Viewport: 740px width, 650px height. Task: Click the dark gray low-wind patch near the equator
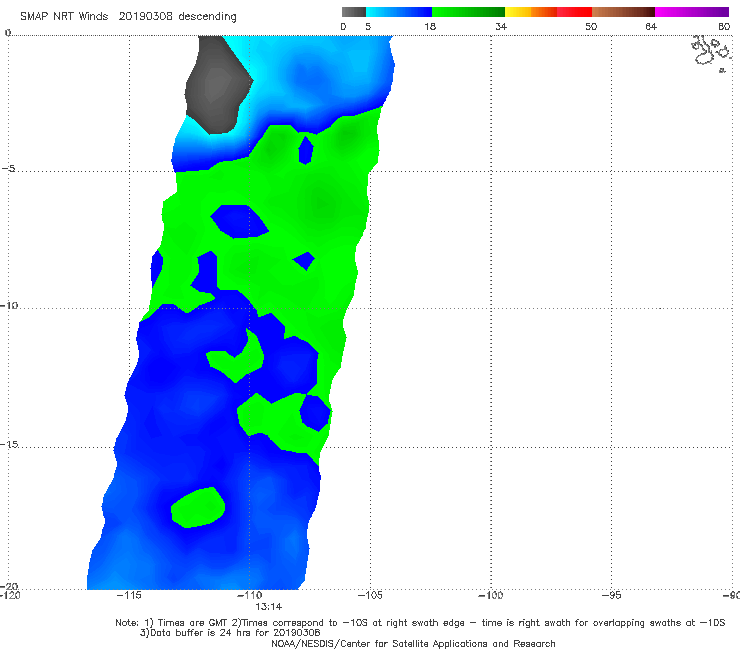[217, 85]
